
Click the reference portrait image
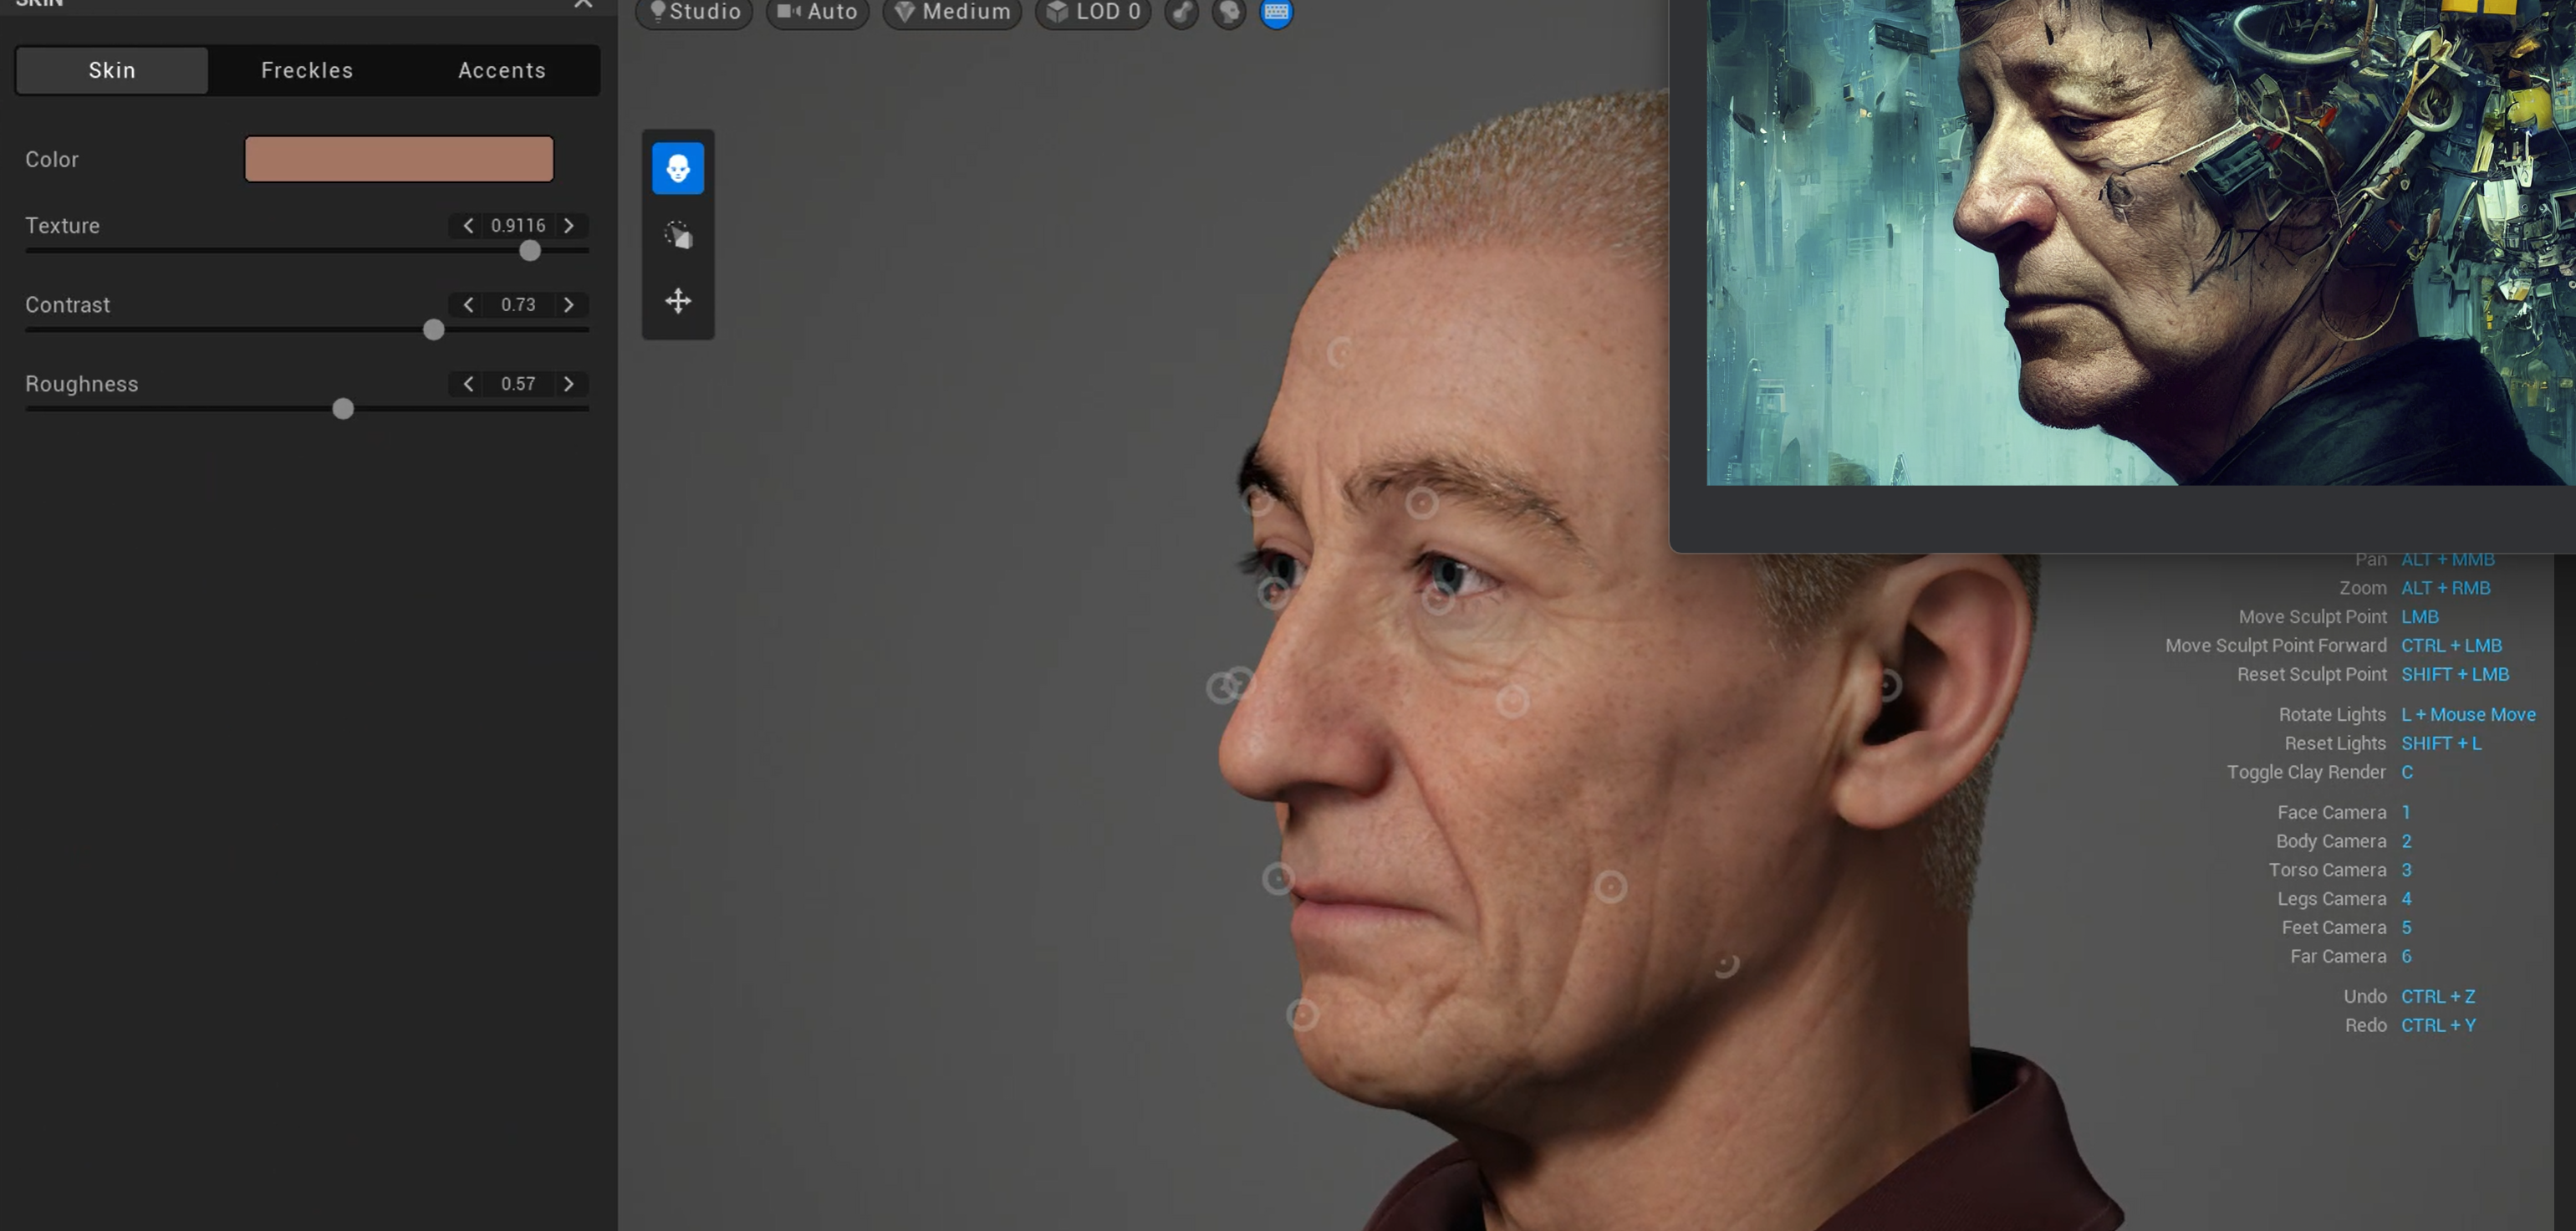tap(2140, 242)
